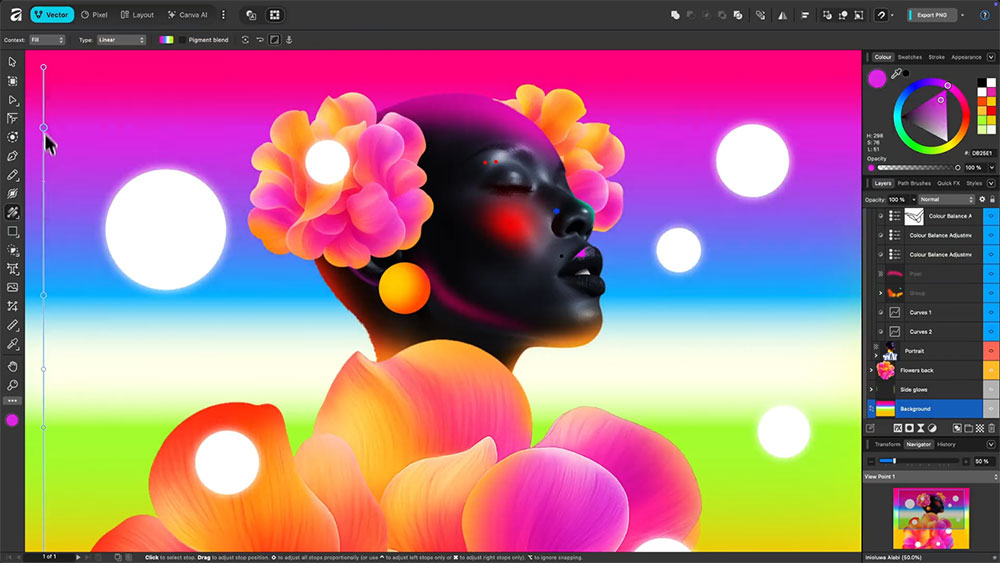Select the Rectangle shape tool
1000x563 pixels.
pos(12,231)
